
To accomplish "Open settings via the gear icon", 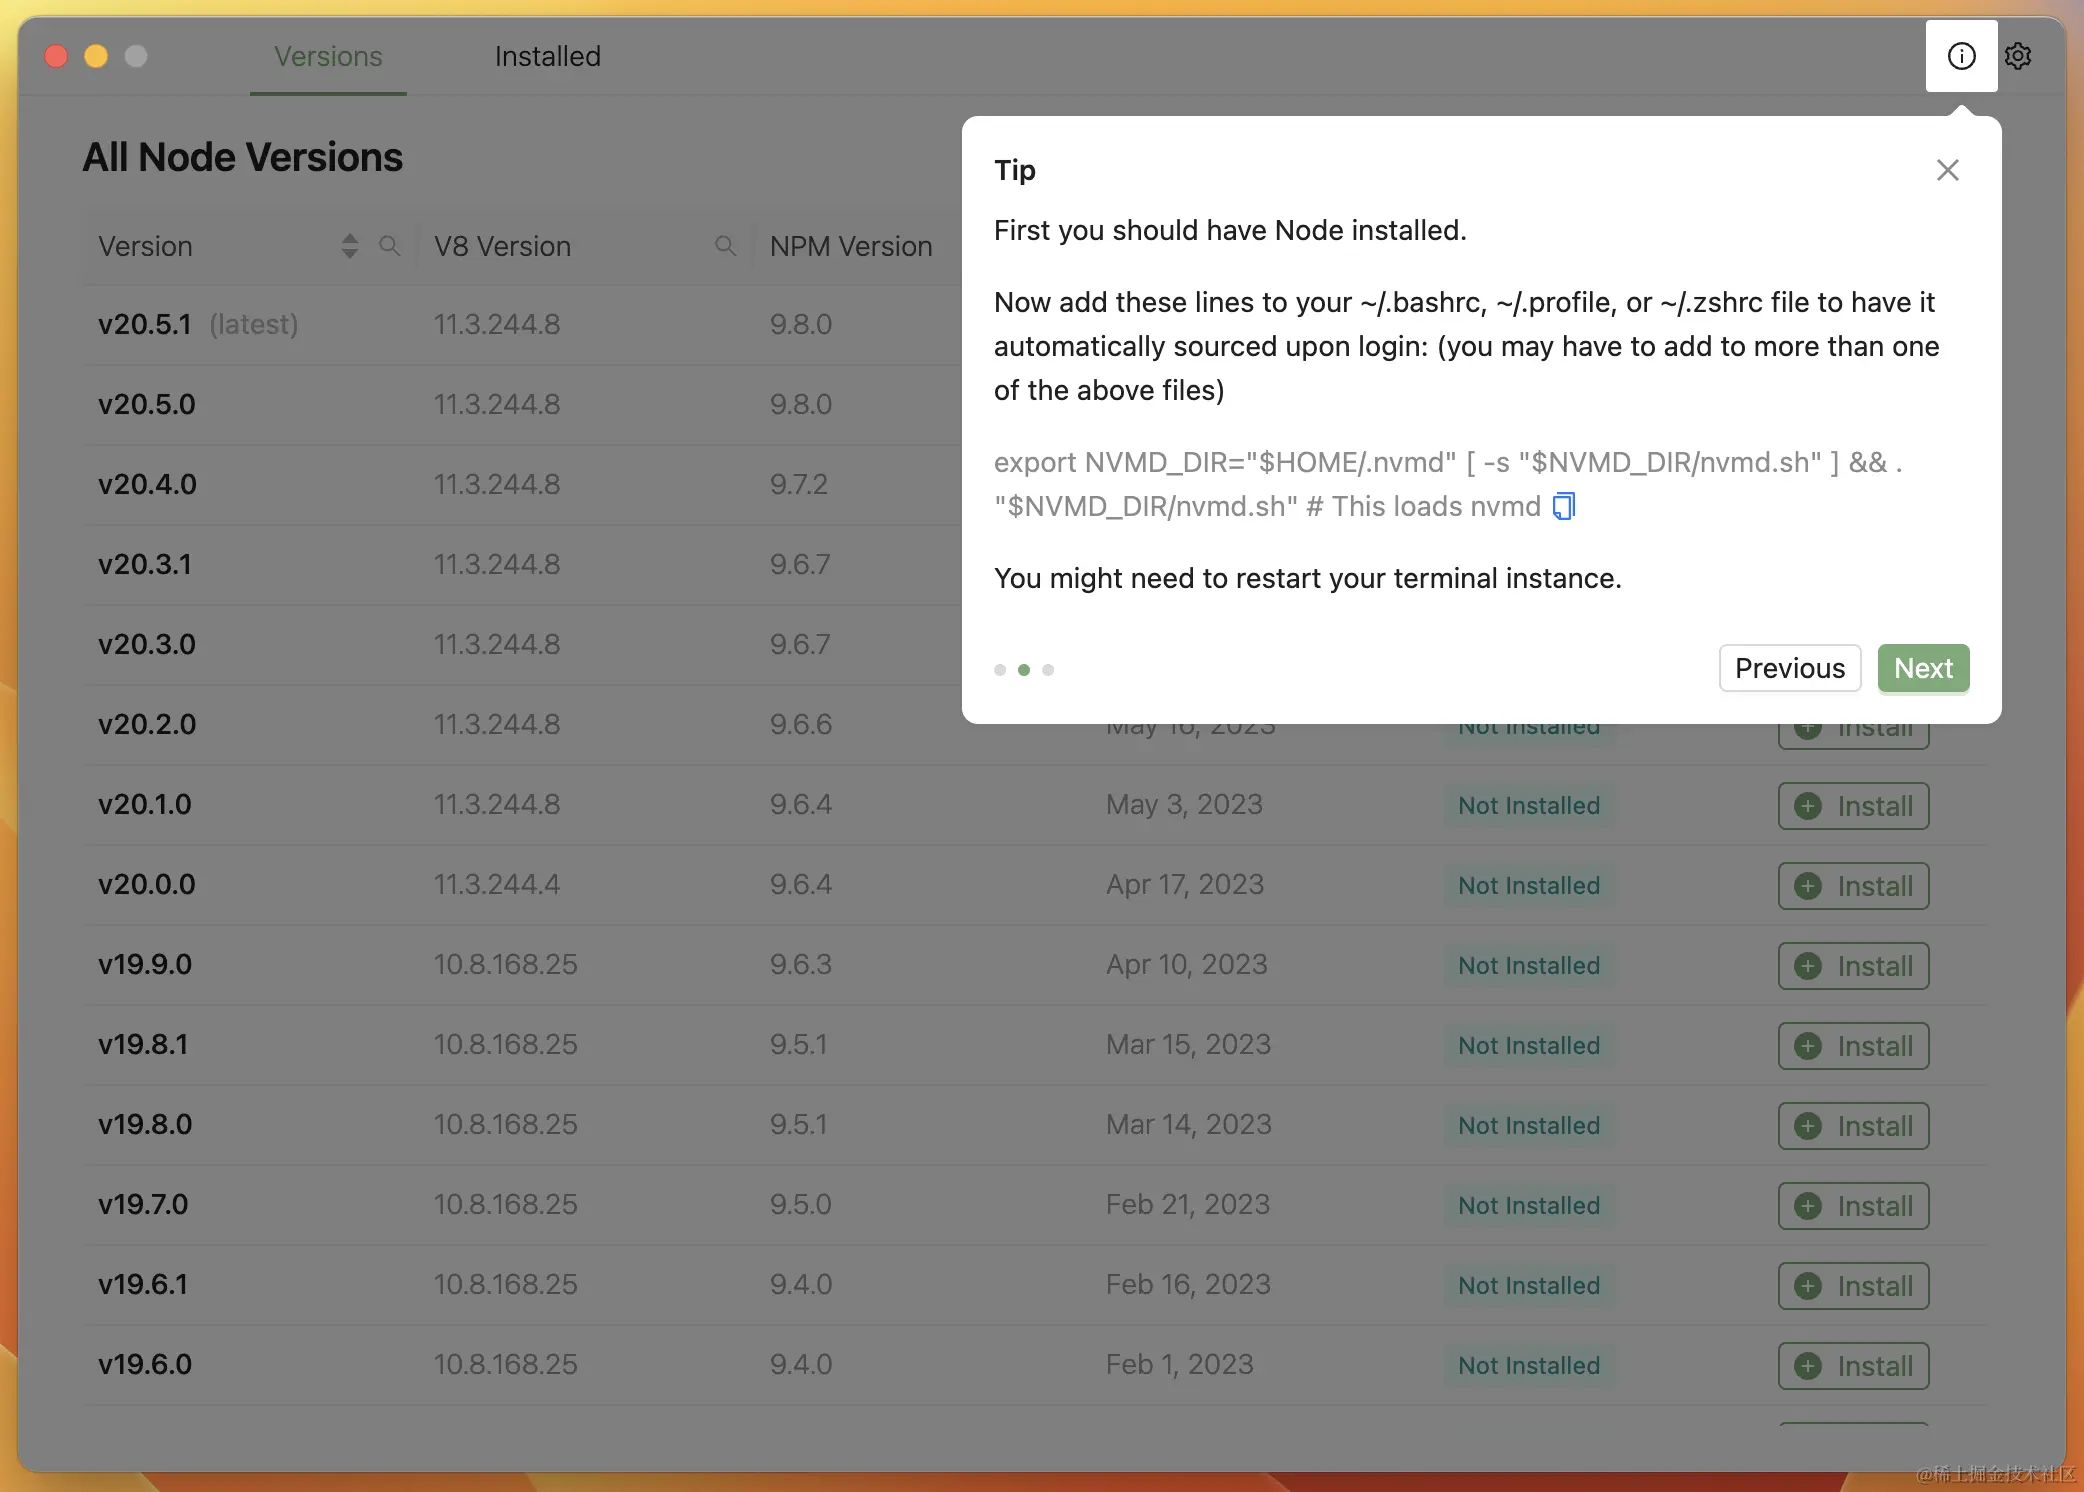I will [2018, 56].
